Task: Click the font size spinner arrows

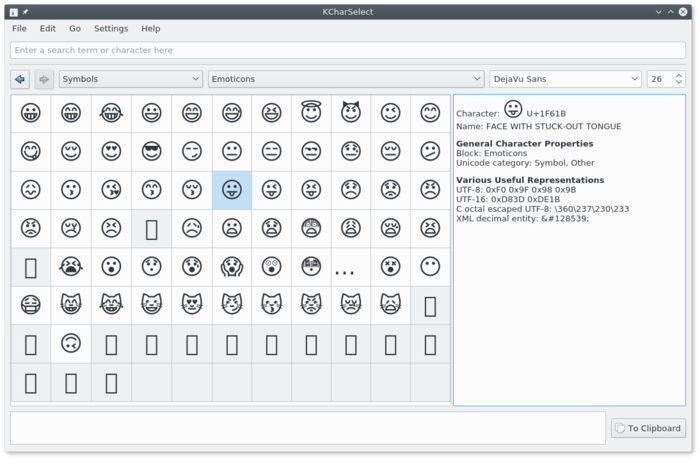Action: click(x=678, y=79)
